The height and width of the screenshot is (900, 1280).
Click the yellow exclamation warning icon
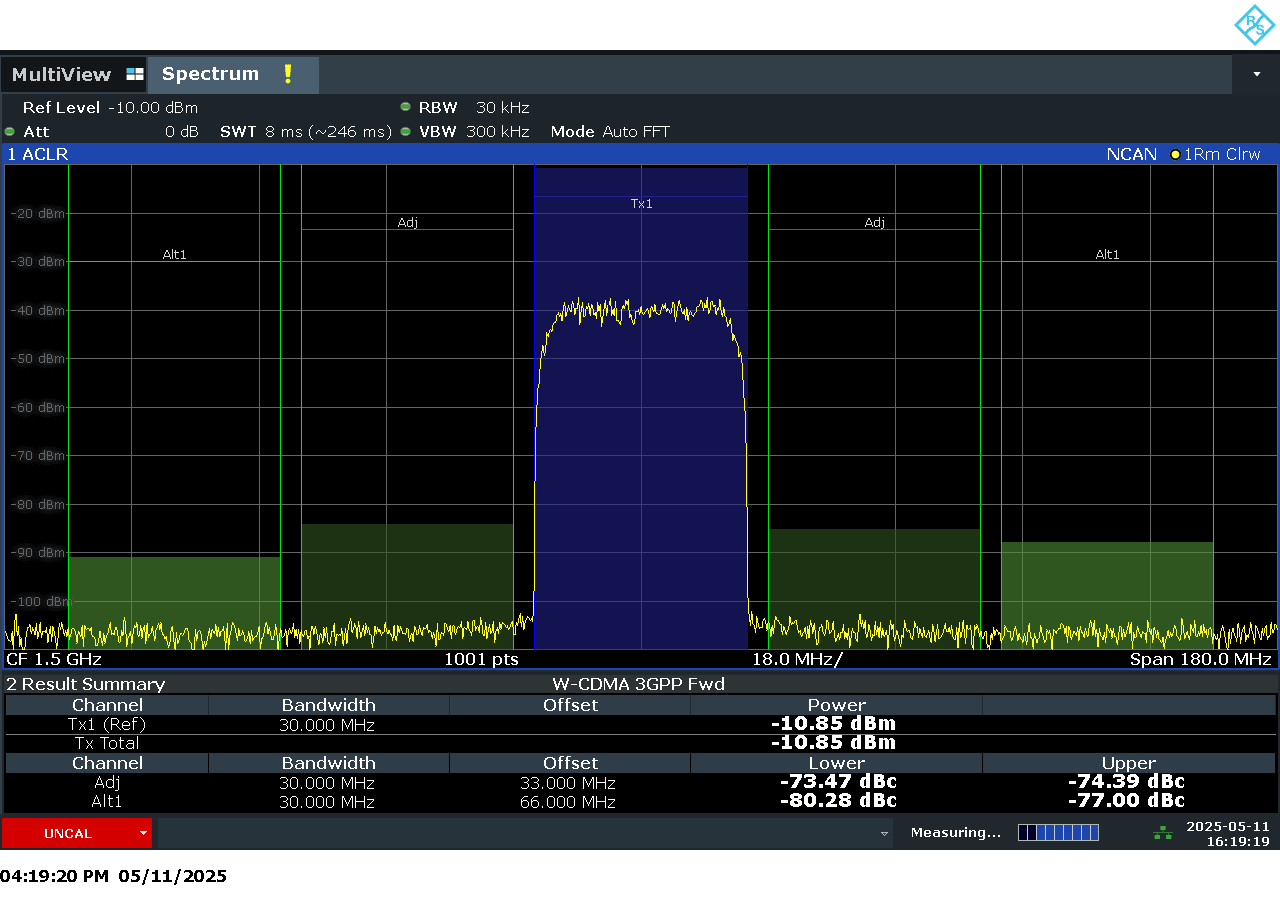pyautogui.click(x=287, y=74)
